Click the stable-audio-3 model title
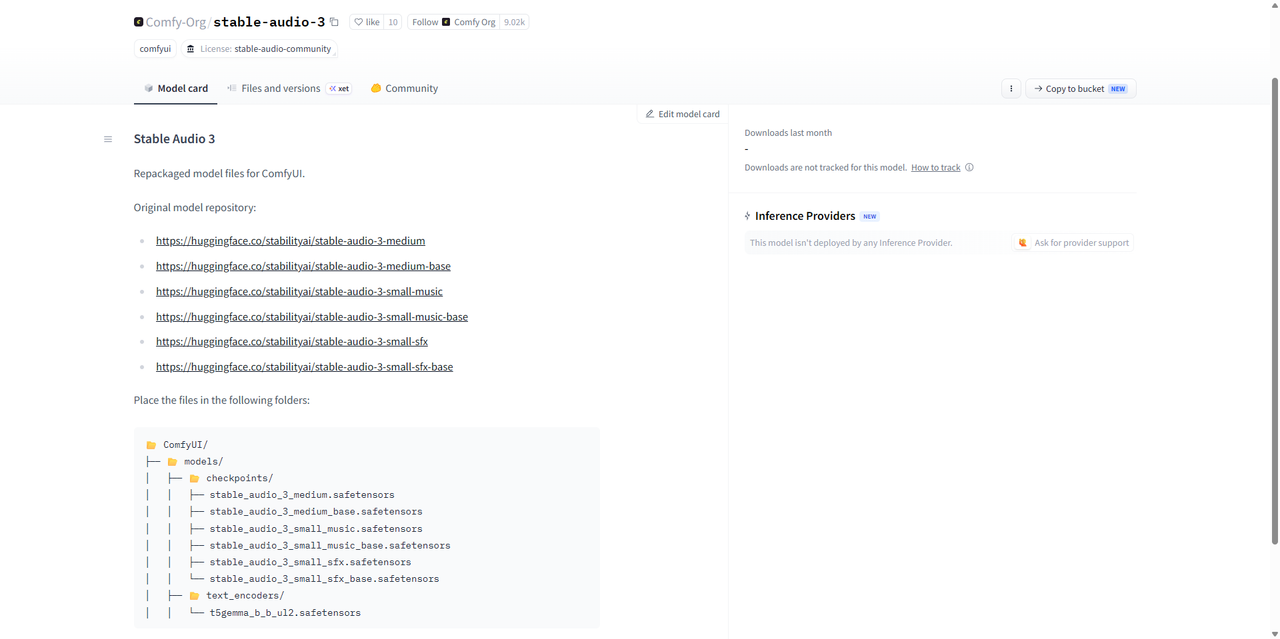 [x=269, y=22]
